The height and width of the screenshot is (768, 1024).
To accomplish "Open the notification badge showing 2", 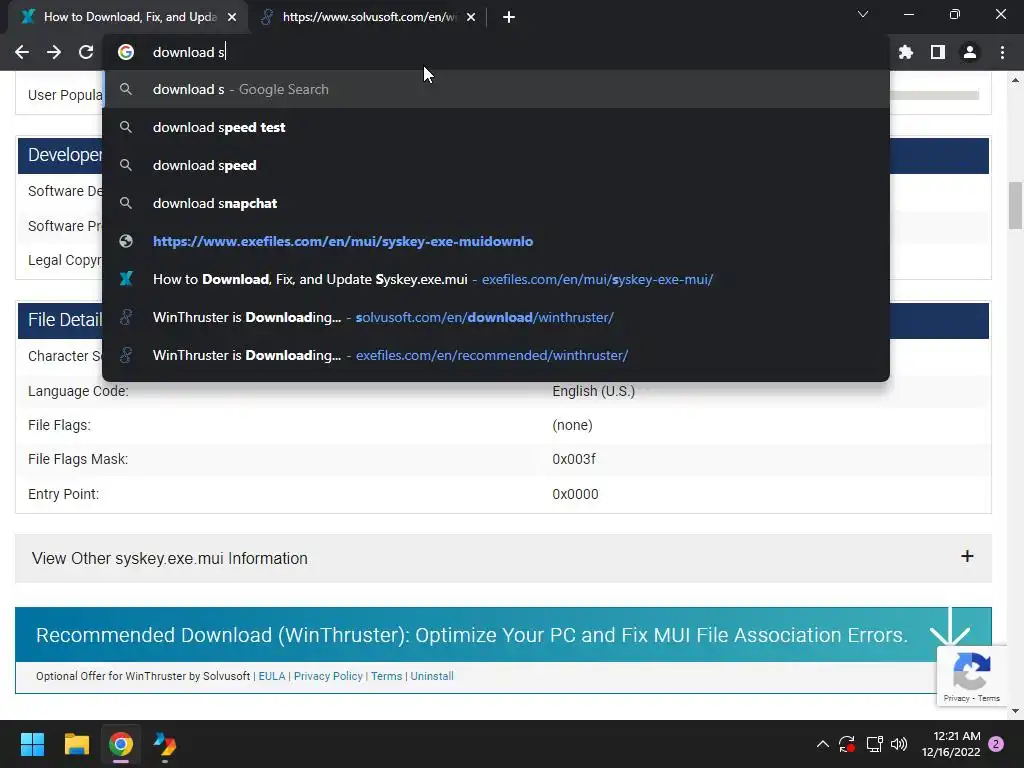I will coord(996,744).
